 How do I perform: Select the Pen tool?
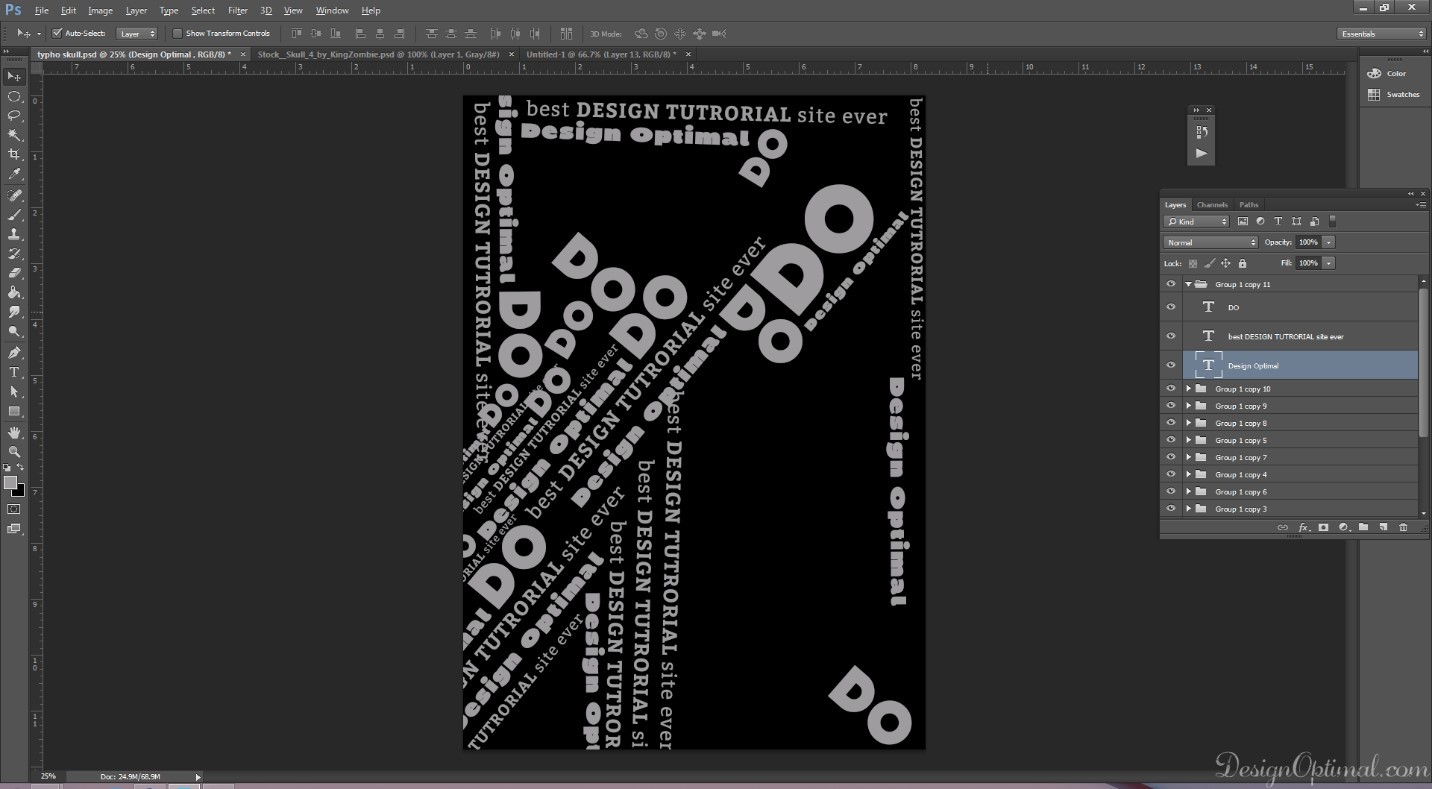tap(14, 353)
